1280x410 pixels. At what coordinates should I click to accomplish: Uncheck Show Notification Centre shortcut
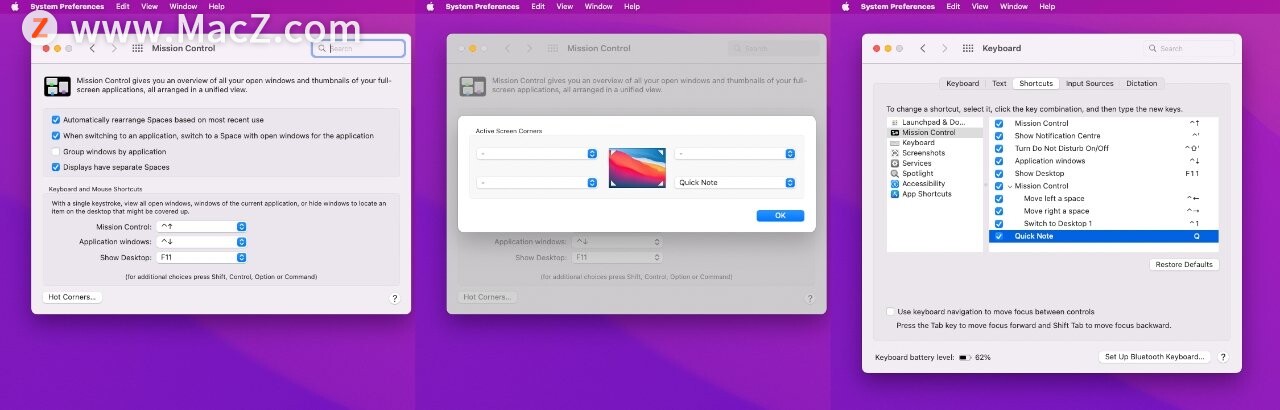[999, 136]
